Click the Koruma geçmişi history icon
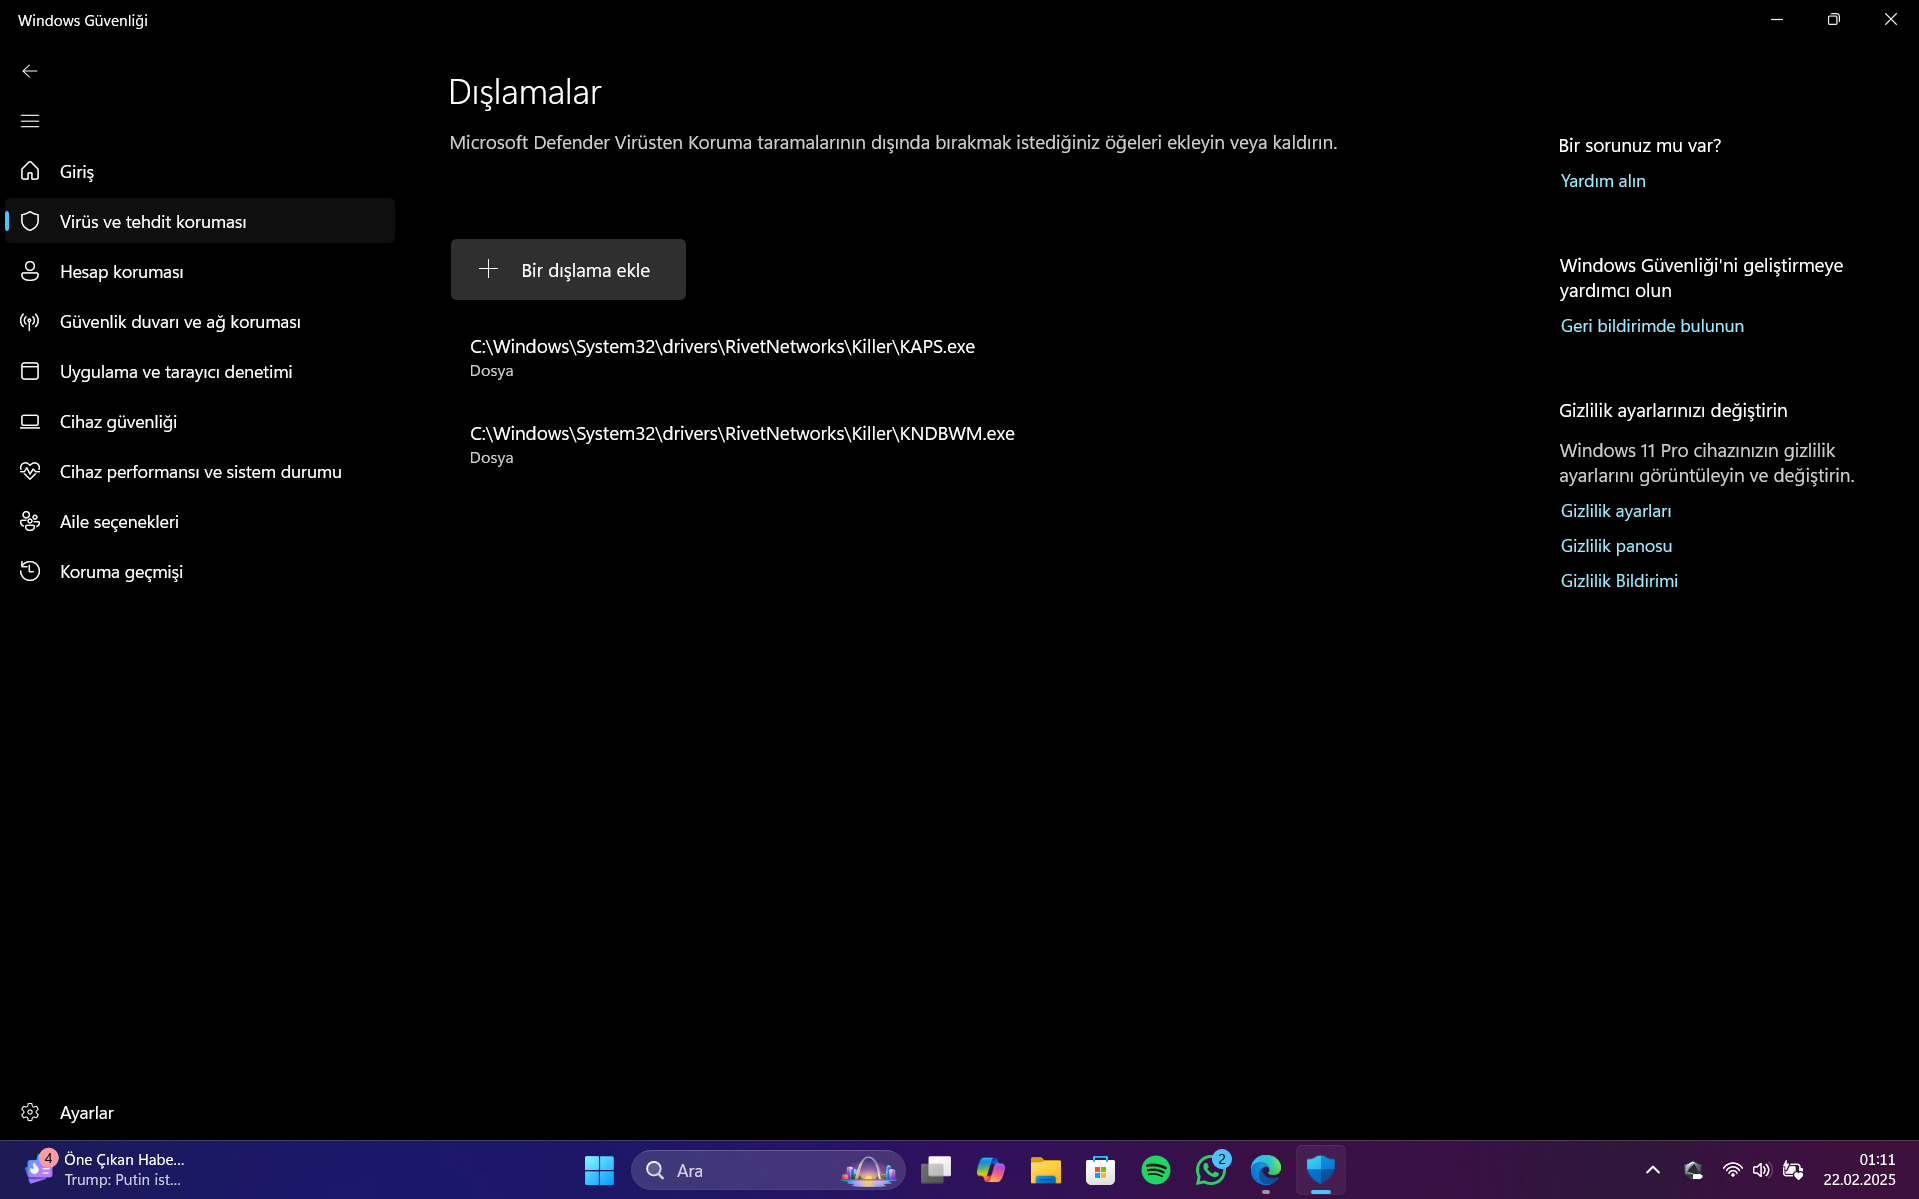Viewport: 1919px width, 1199px height. click(30, 571)
